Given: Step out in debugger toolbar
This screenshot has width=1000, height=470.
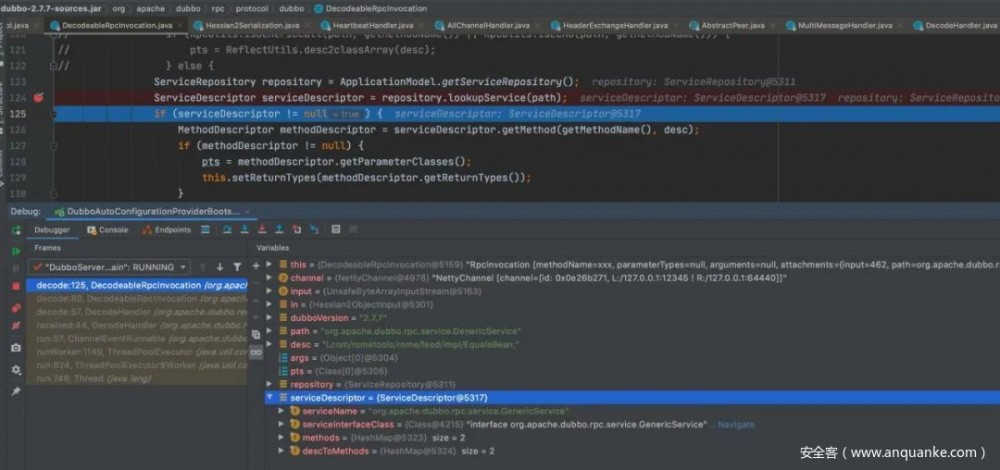Looking at the screenshot, I should coord(279,230).
